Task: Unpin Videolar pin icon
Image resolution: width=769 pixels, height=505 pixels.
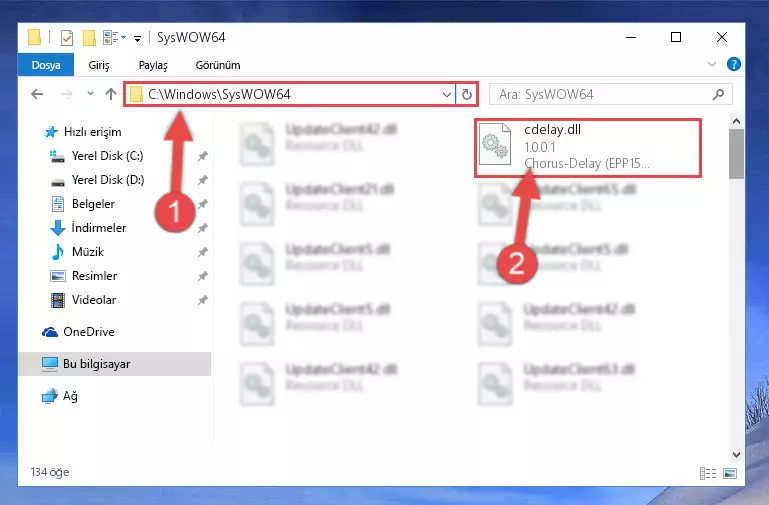Action: click(202, 300)
